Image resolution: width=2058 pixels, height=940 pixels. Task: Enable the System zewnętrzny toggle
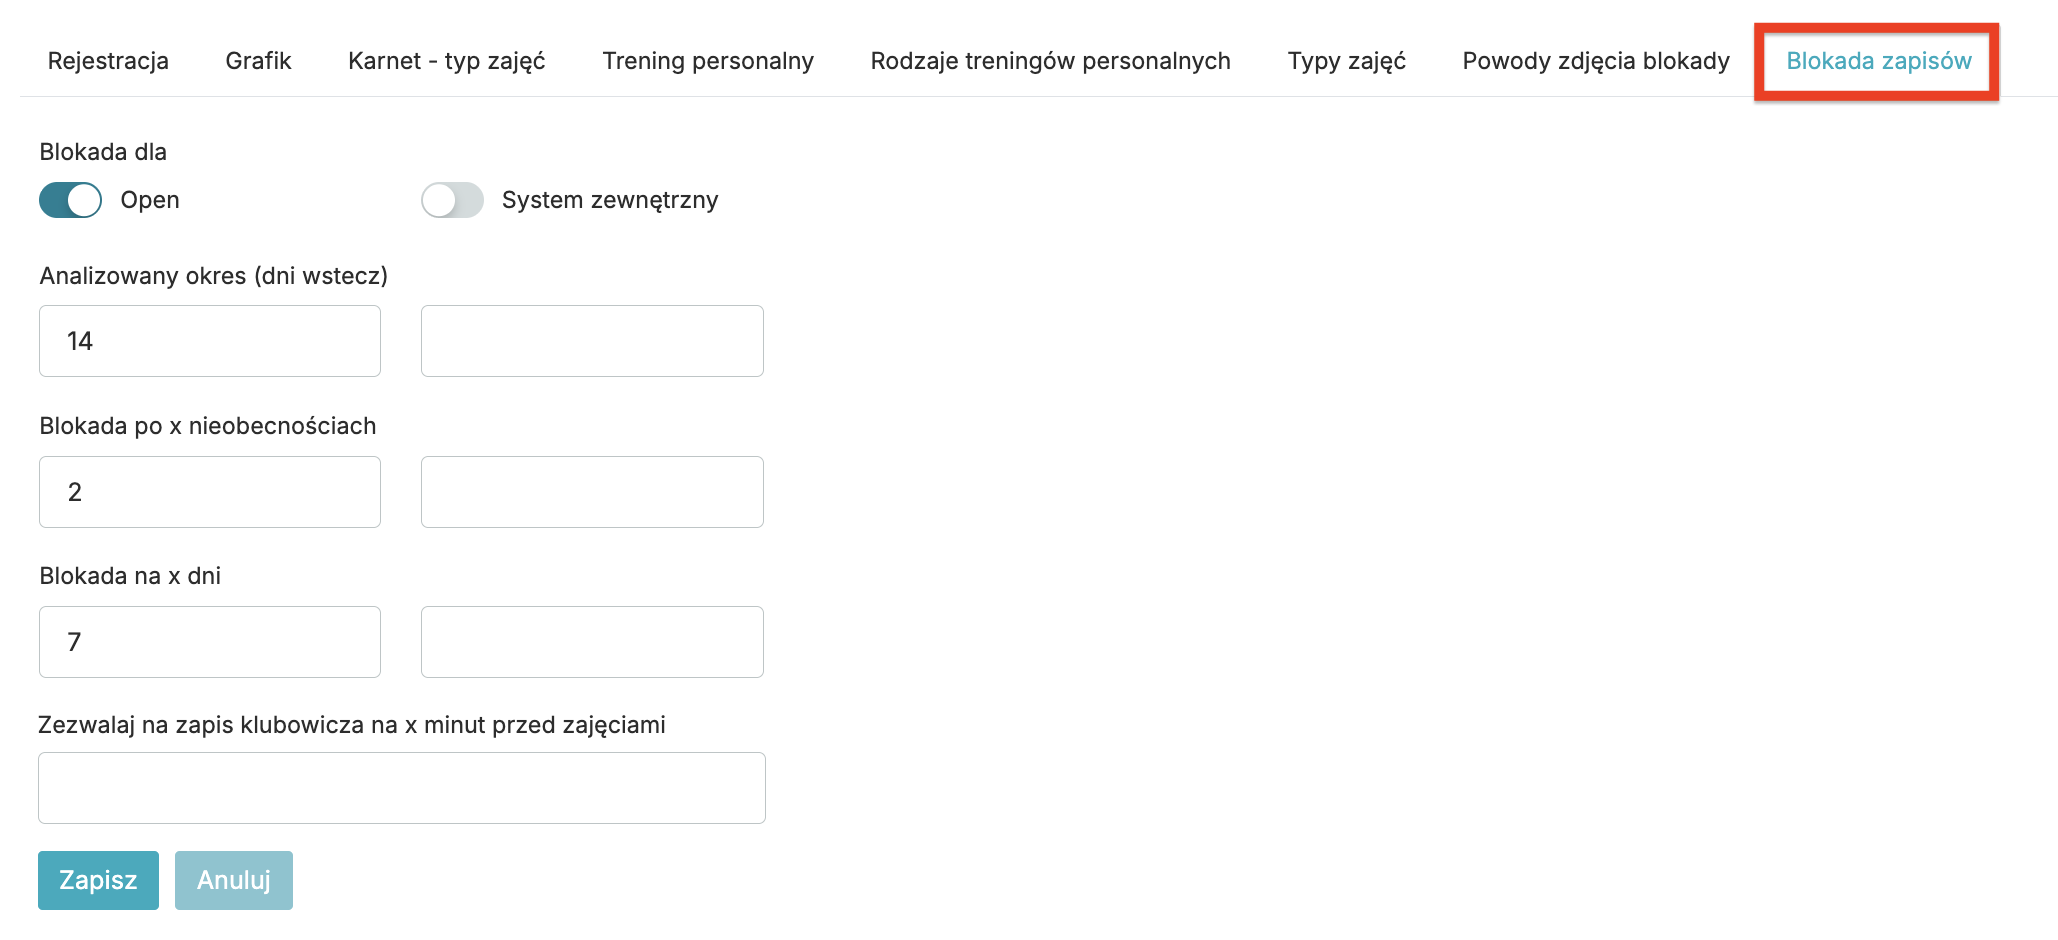(x=452, y=200)
